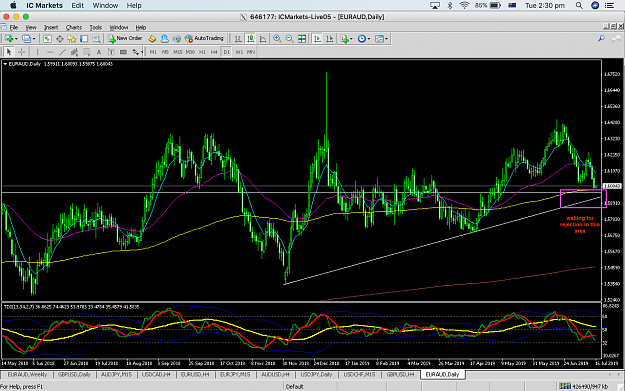Switch timeframe to H4
This screenshot has height=391, width=625.
(214, 52)
